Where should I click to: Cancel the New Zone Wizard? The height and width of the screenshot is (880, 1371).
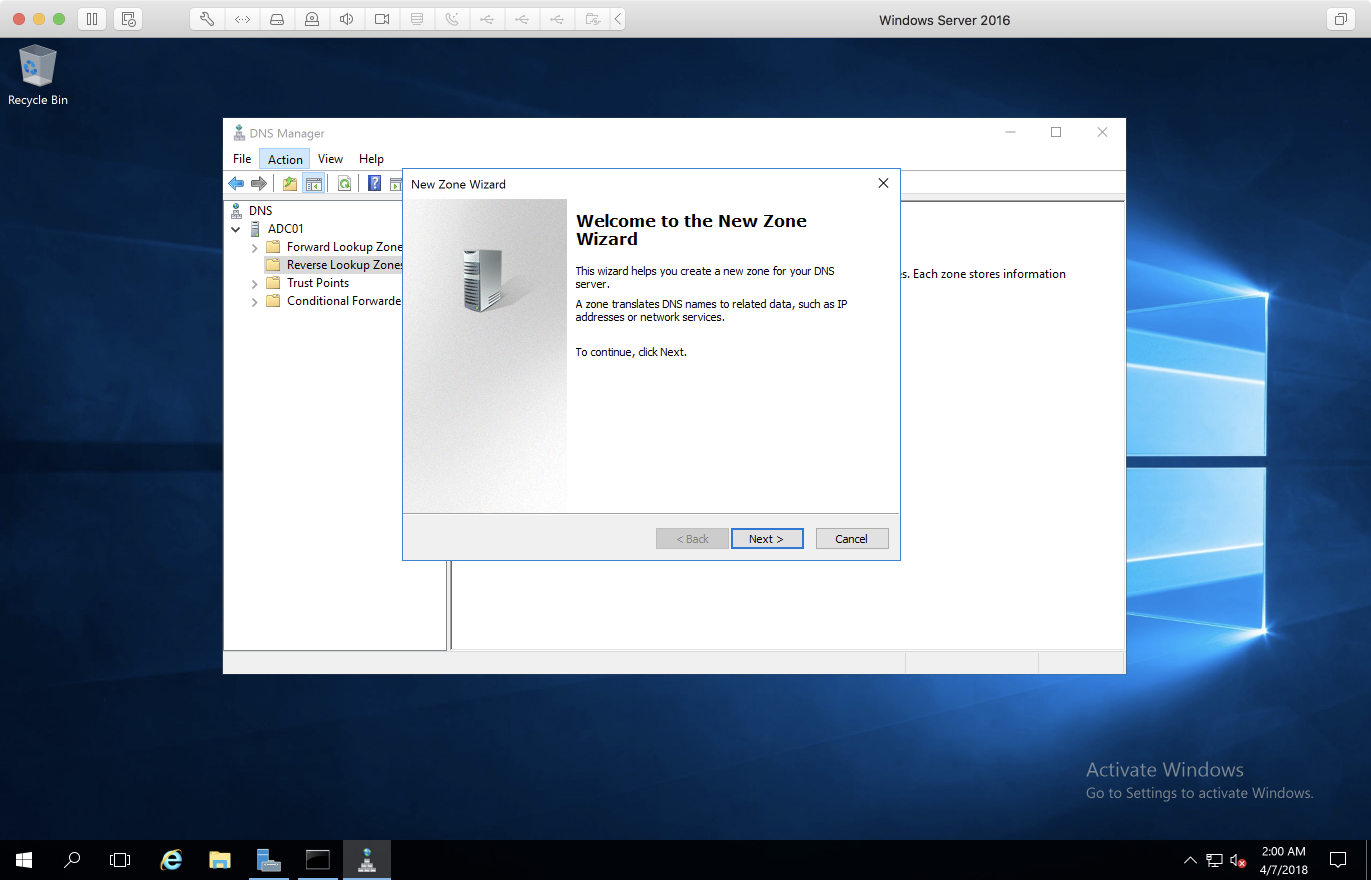click(x=852, y=539)
